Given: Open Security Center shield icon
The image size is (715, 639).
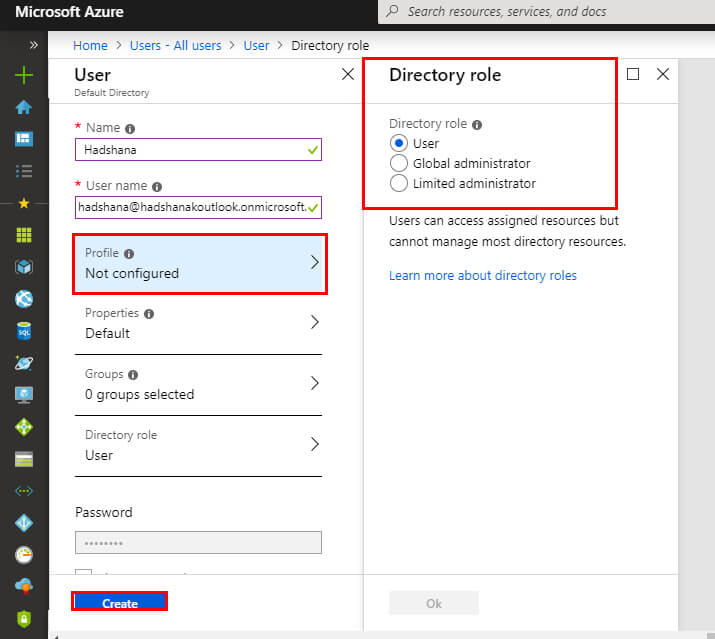Looking at the screenshot, I should (24, 619).
